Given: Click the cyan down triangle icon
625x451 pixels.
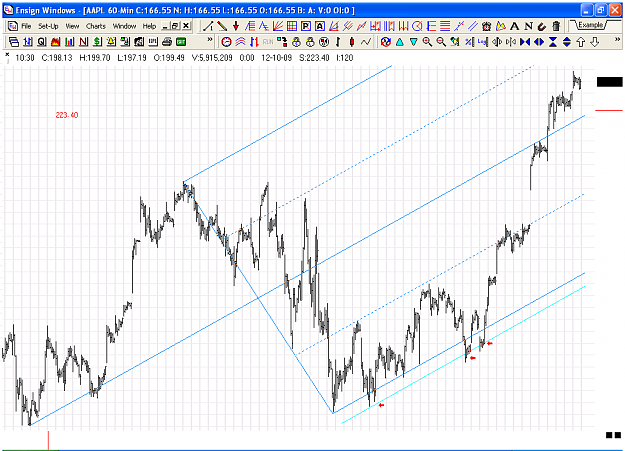Looking at the screenshot, I should point(413,41).
